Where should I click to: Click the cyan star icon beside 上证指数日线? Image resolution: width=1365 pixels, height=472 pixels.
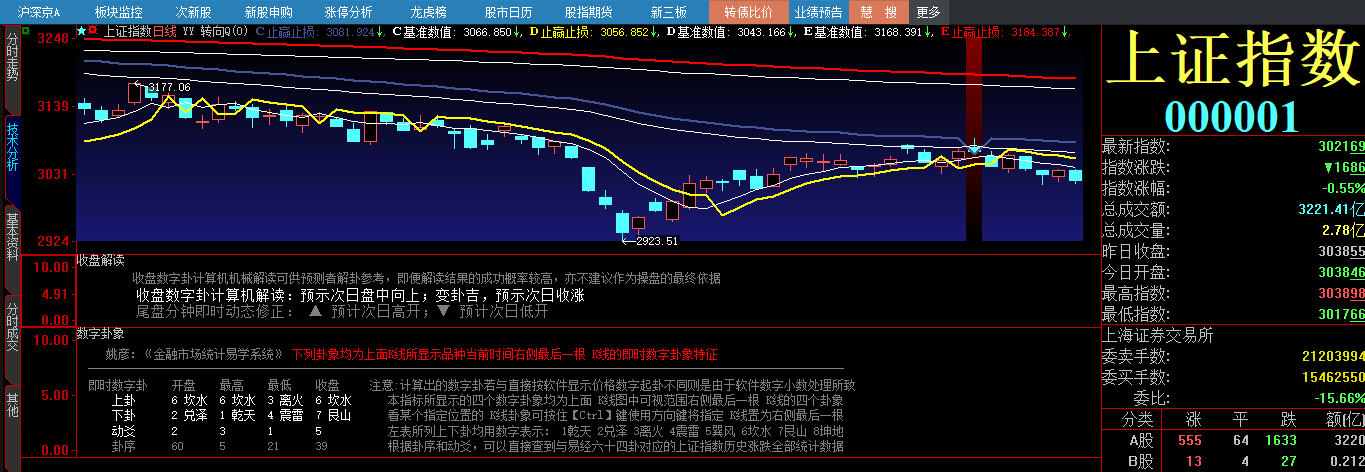(81, 31)
